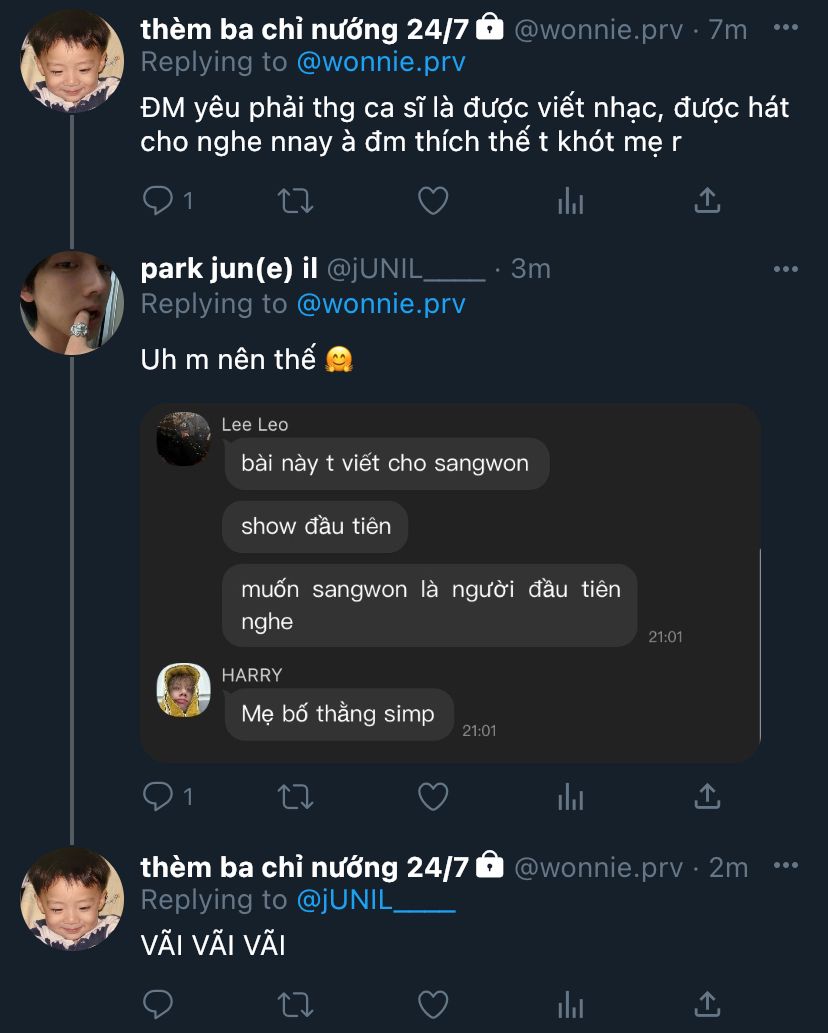Screen dimensions: 828x1033
Task: Open park jun(e) il's profile name
Action: pyautogui.click(x=229, y=269)
